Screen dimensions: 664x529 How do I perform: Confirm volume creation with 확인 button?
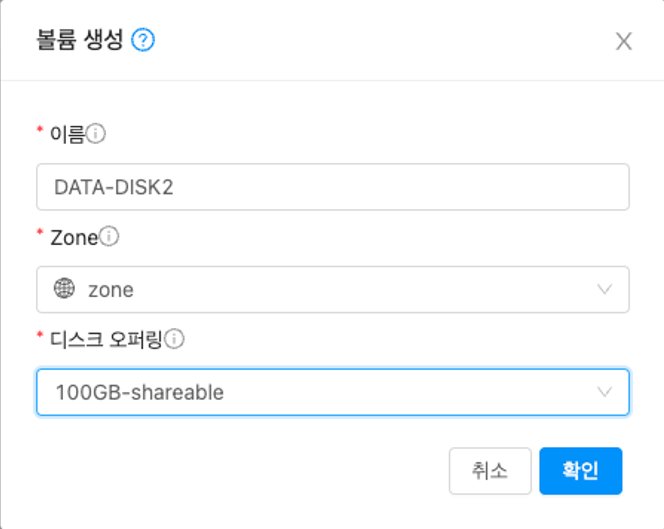click(x=580, y=471)
